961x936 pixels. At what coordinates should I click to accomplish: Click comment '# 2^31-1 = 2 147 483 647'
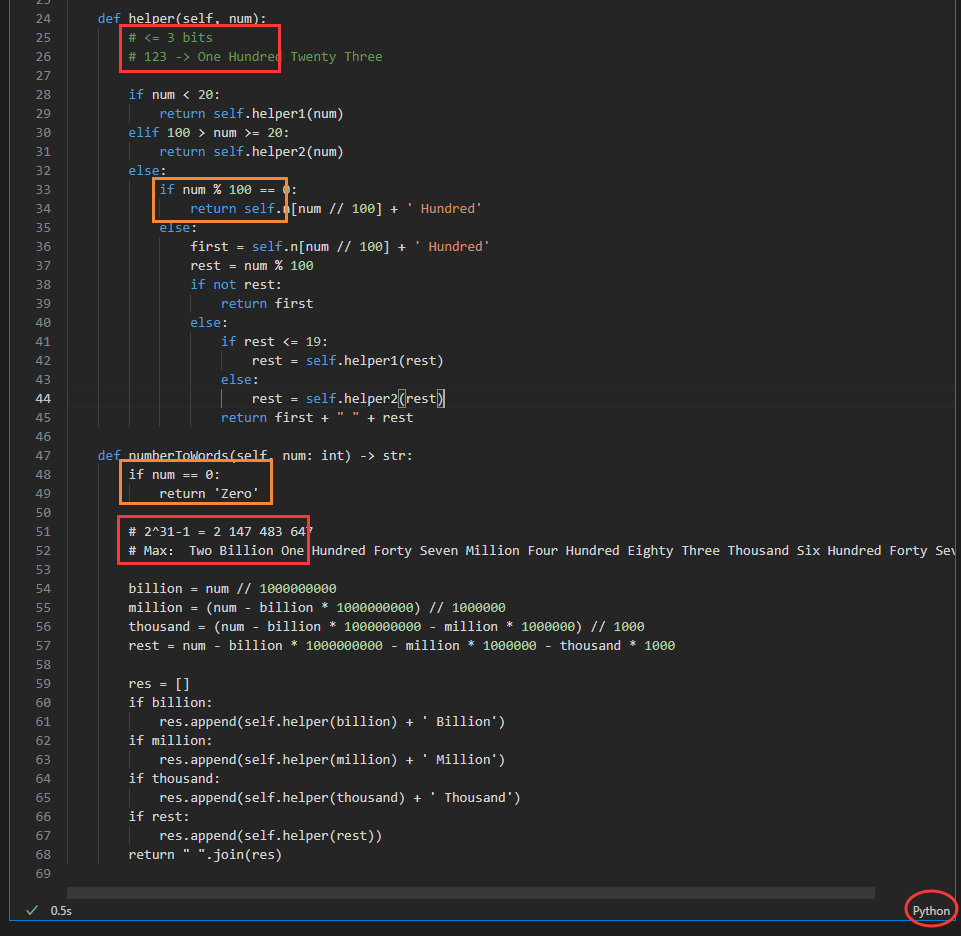[x=221, y=531]
